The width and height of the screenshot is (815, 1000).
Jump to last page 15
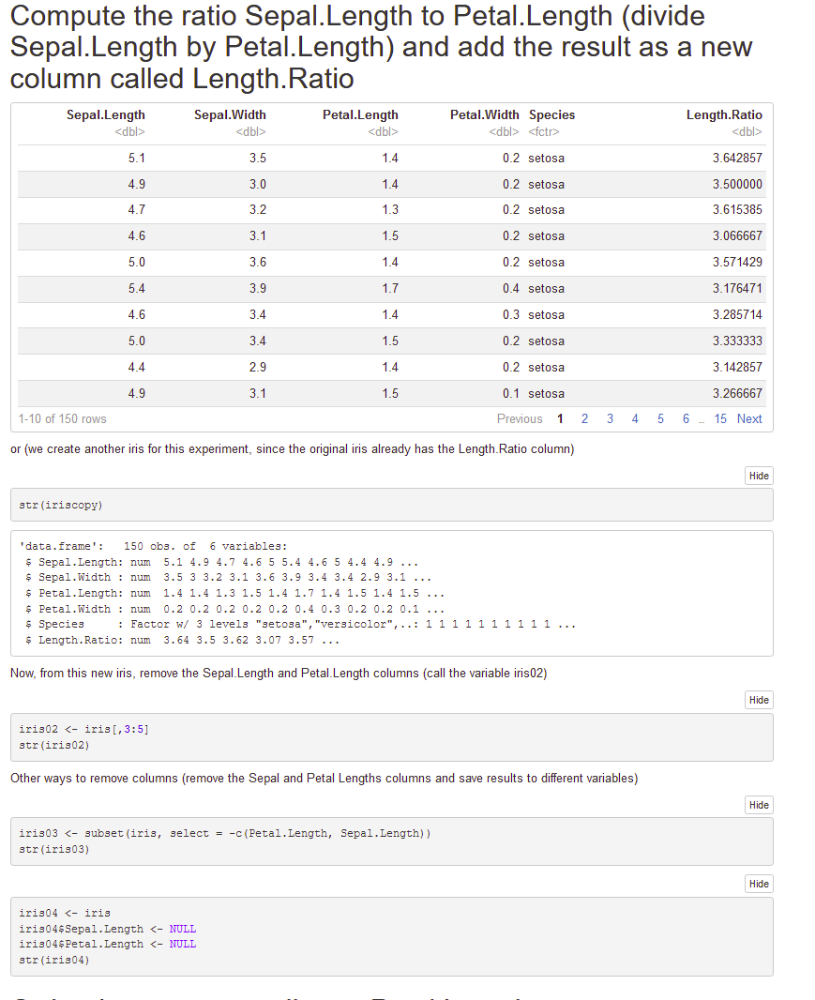[720, 419]
